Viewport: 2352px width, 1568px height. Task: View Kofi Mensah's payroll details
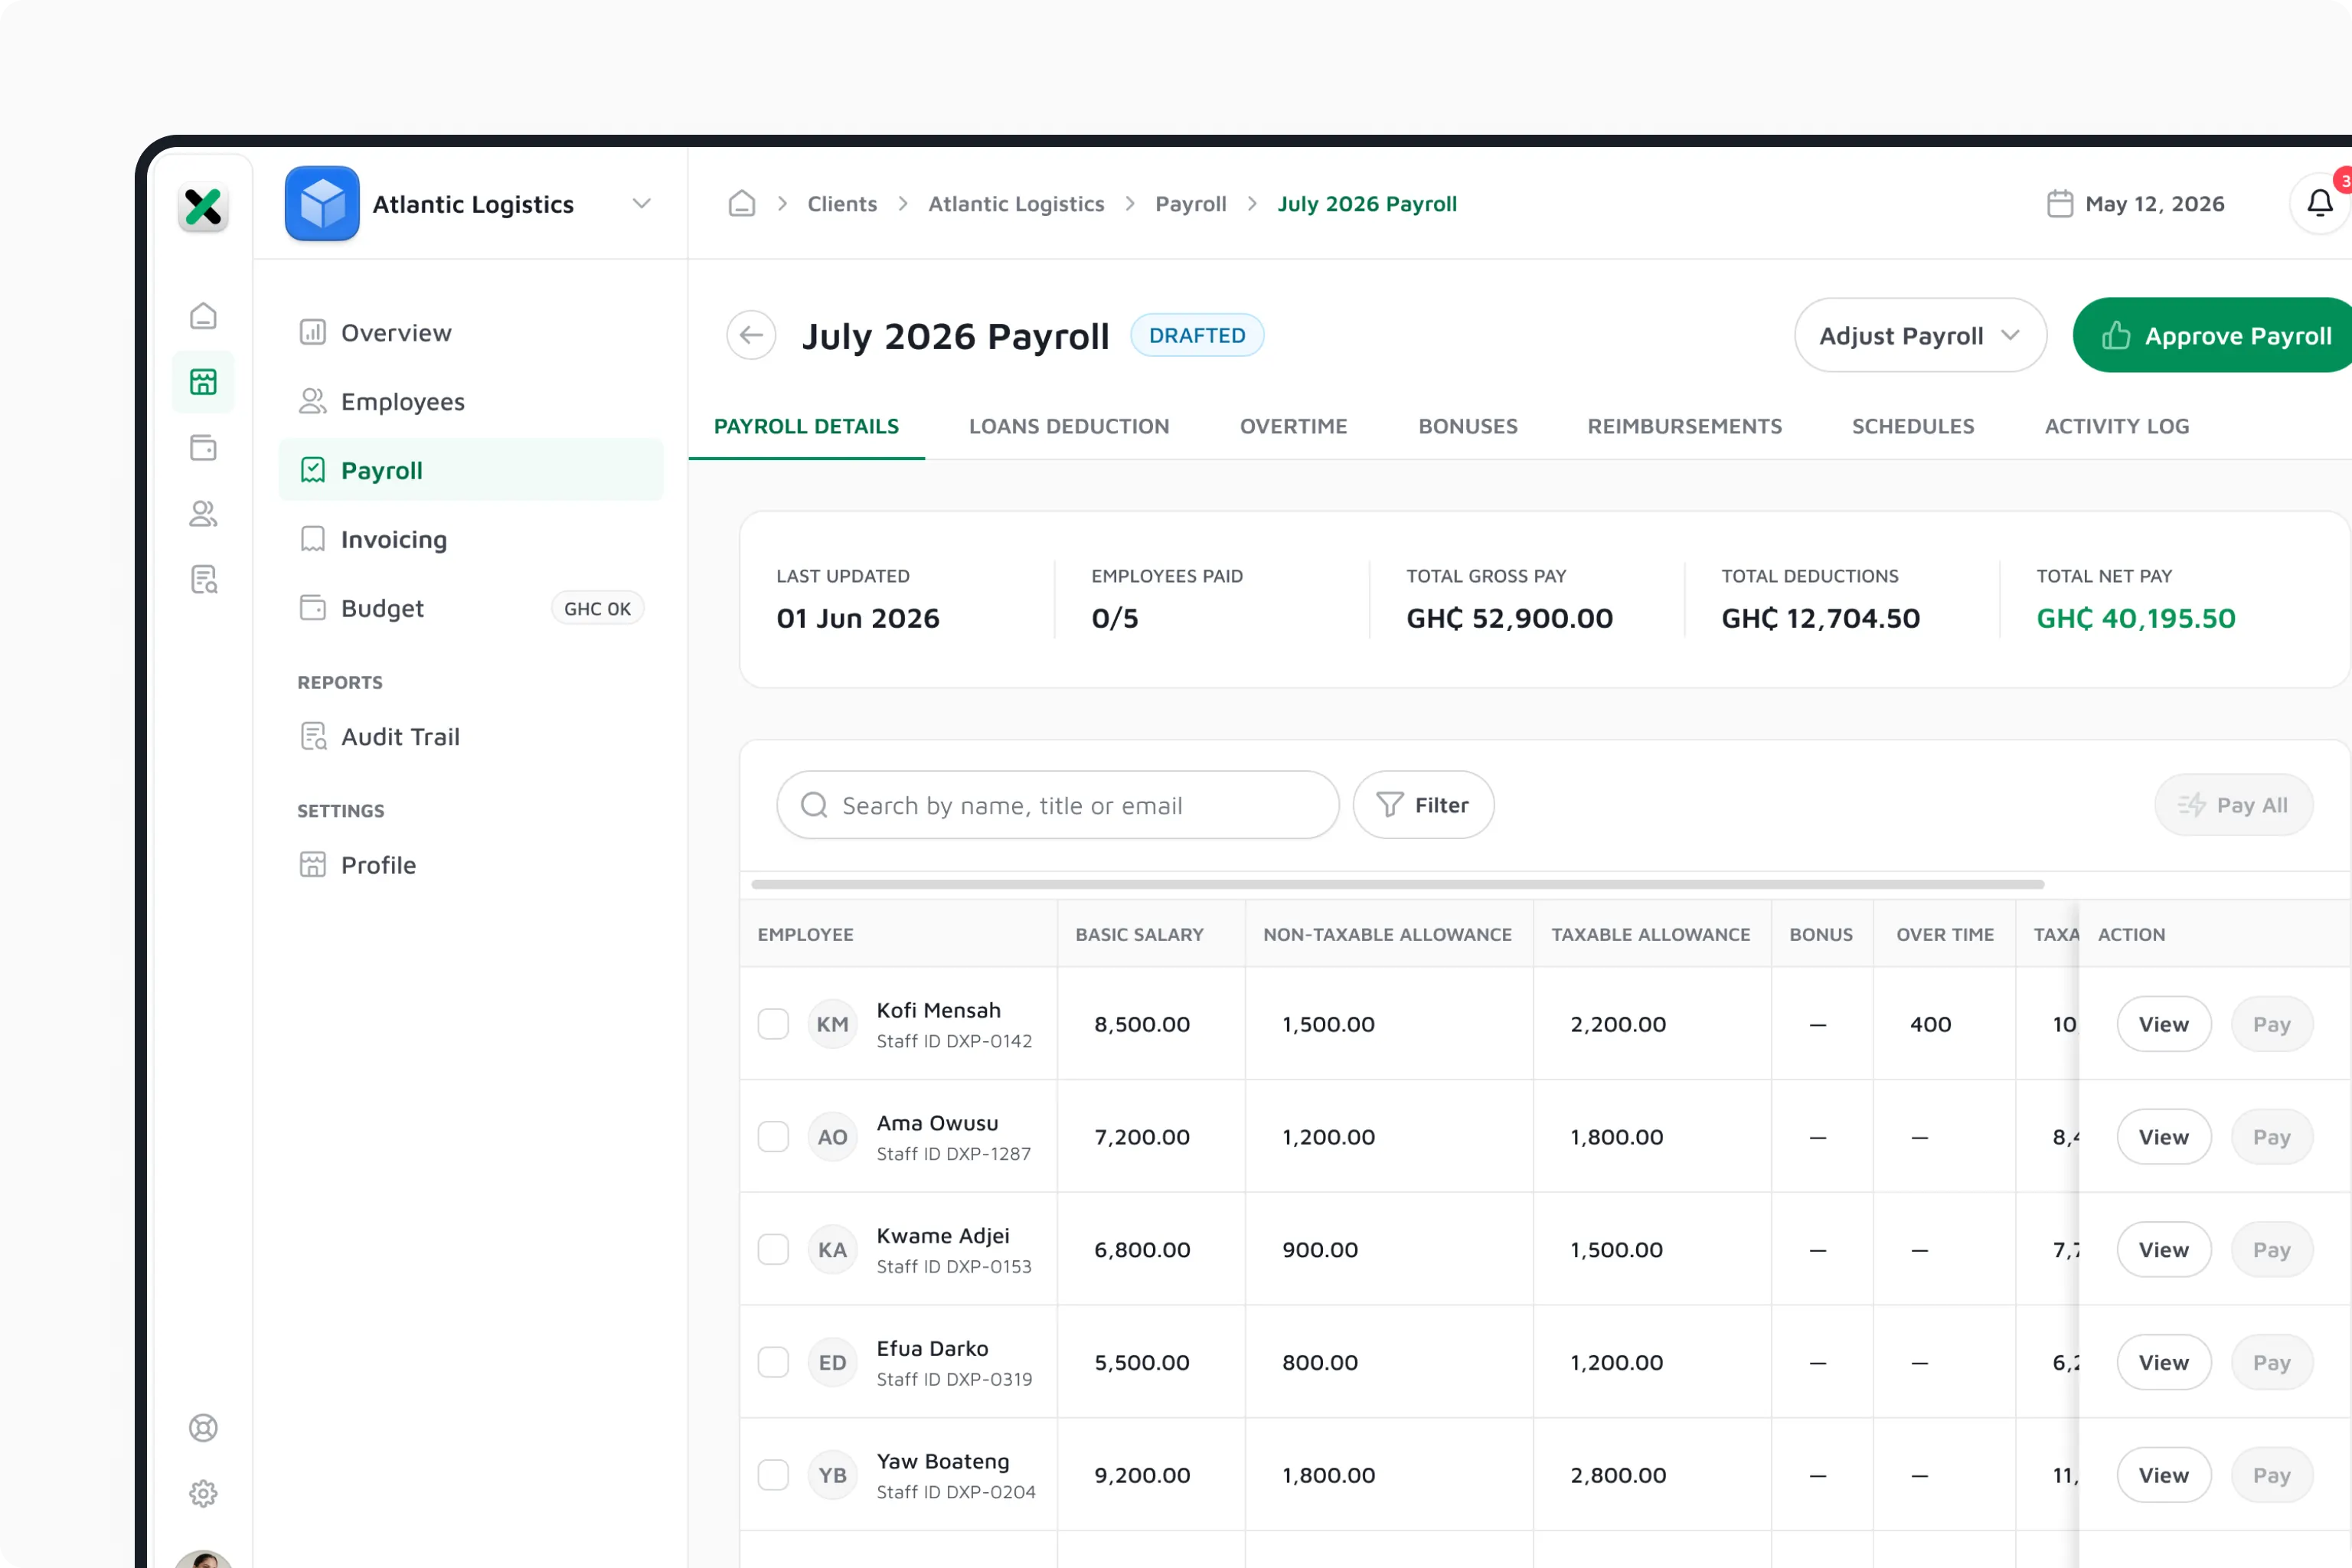coord(2163,1024)
